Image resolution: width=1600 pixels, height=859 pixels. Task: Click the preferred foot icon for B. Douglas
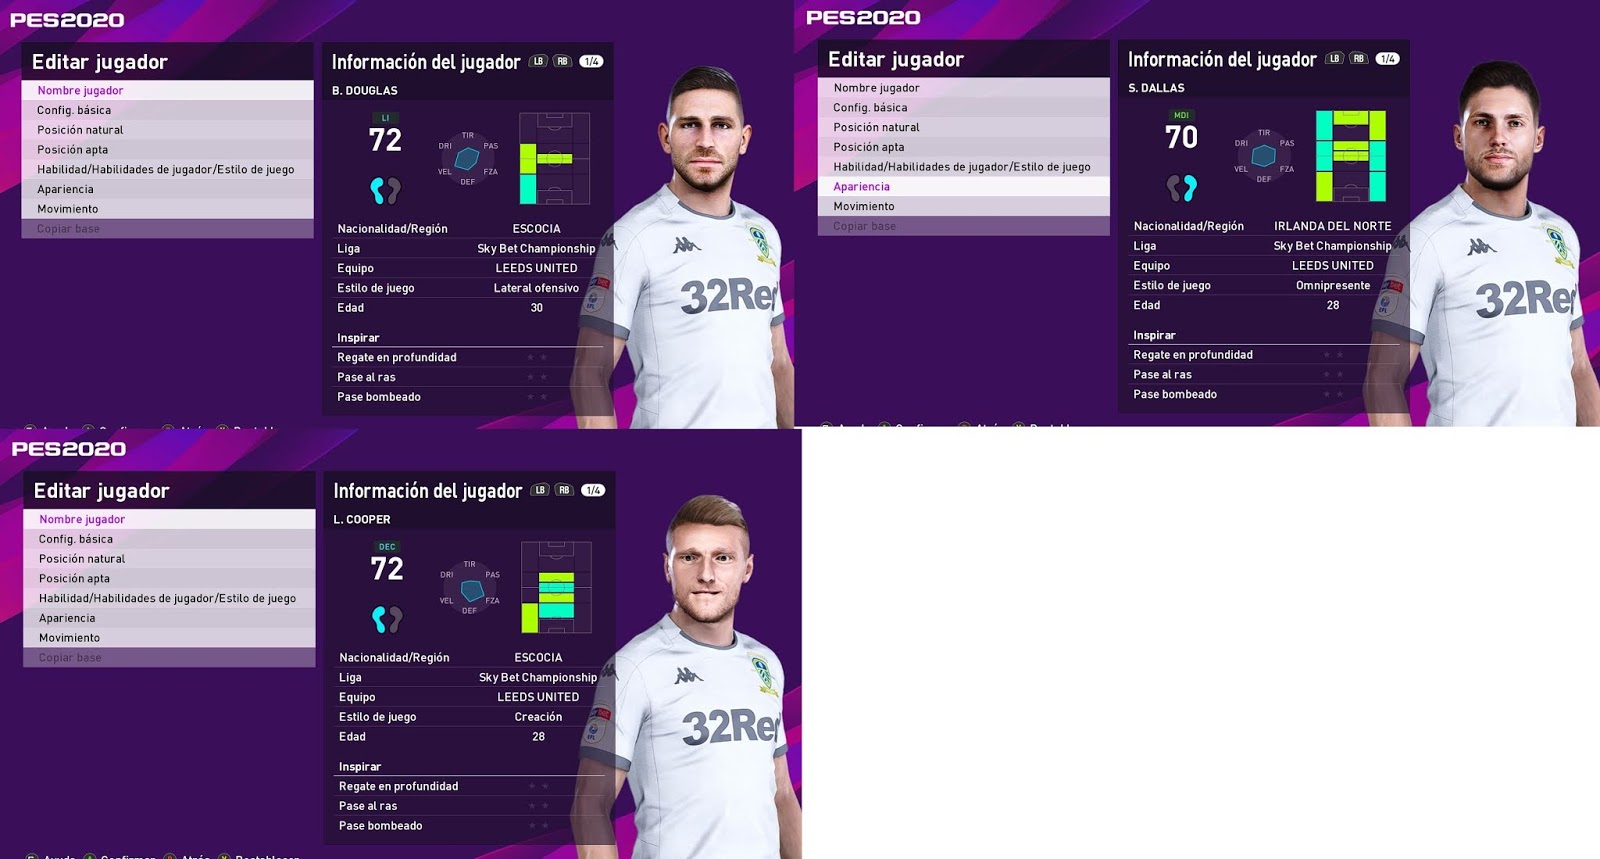(385, 190)
